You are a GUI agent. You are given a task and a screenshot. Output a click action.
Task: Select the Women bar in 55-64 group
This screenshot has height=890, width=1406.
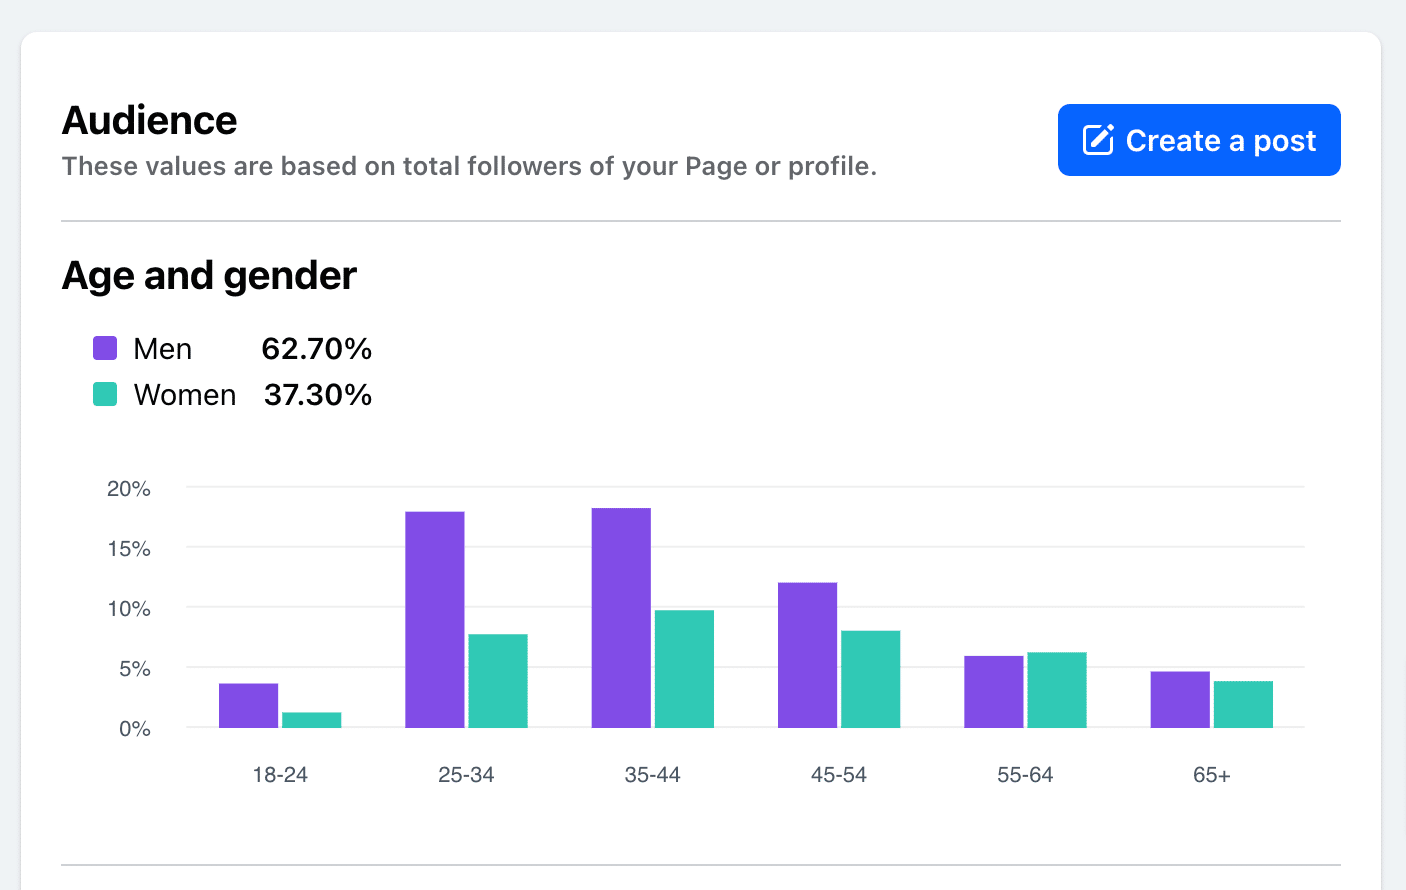(1056, 690)
